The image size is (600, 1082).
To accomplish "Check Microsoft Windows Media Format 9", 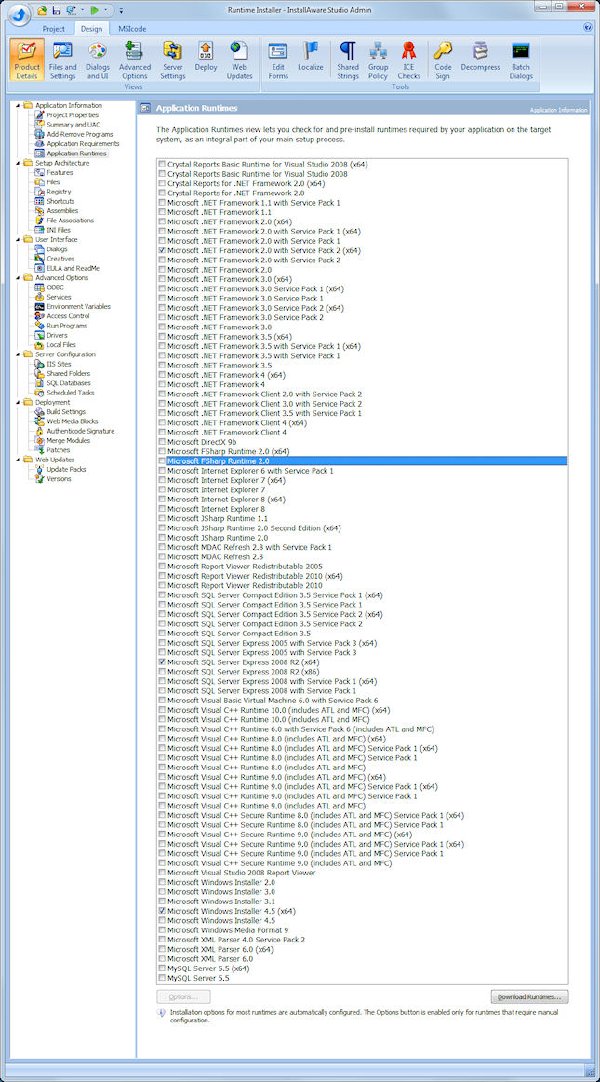I will point(162,930).
